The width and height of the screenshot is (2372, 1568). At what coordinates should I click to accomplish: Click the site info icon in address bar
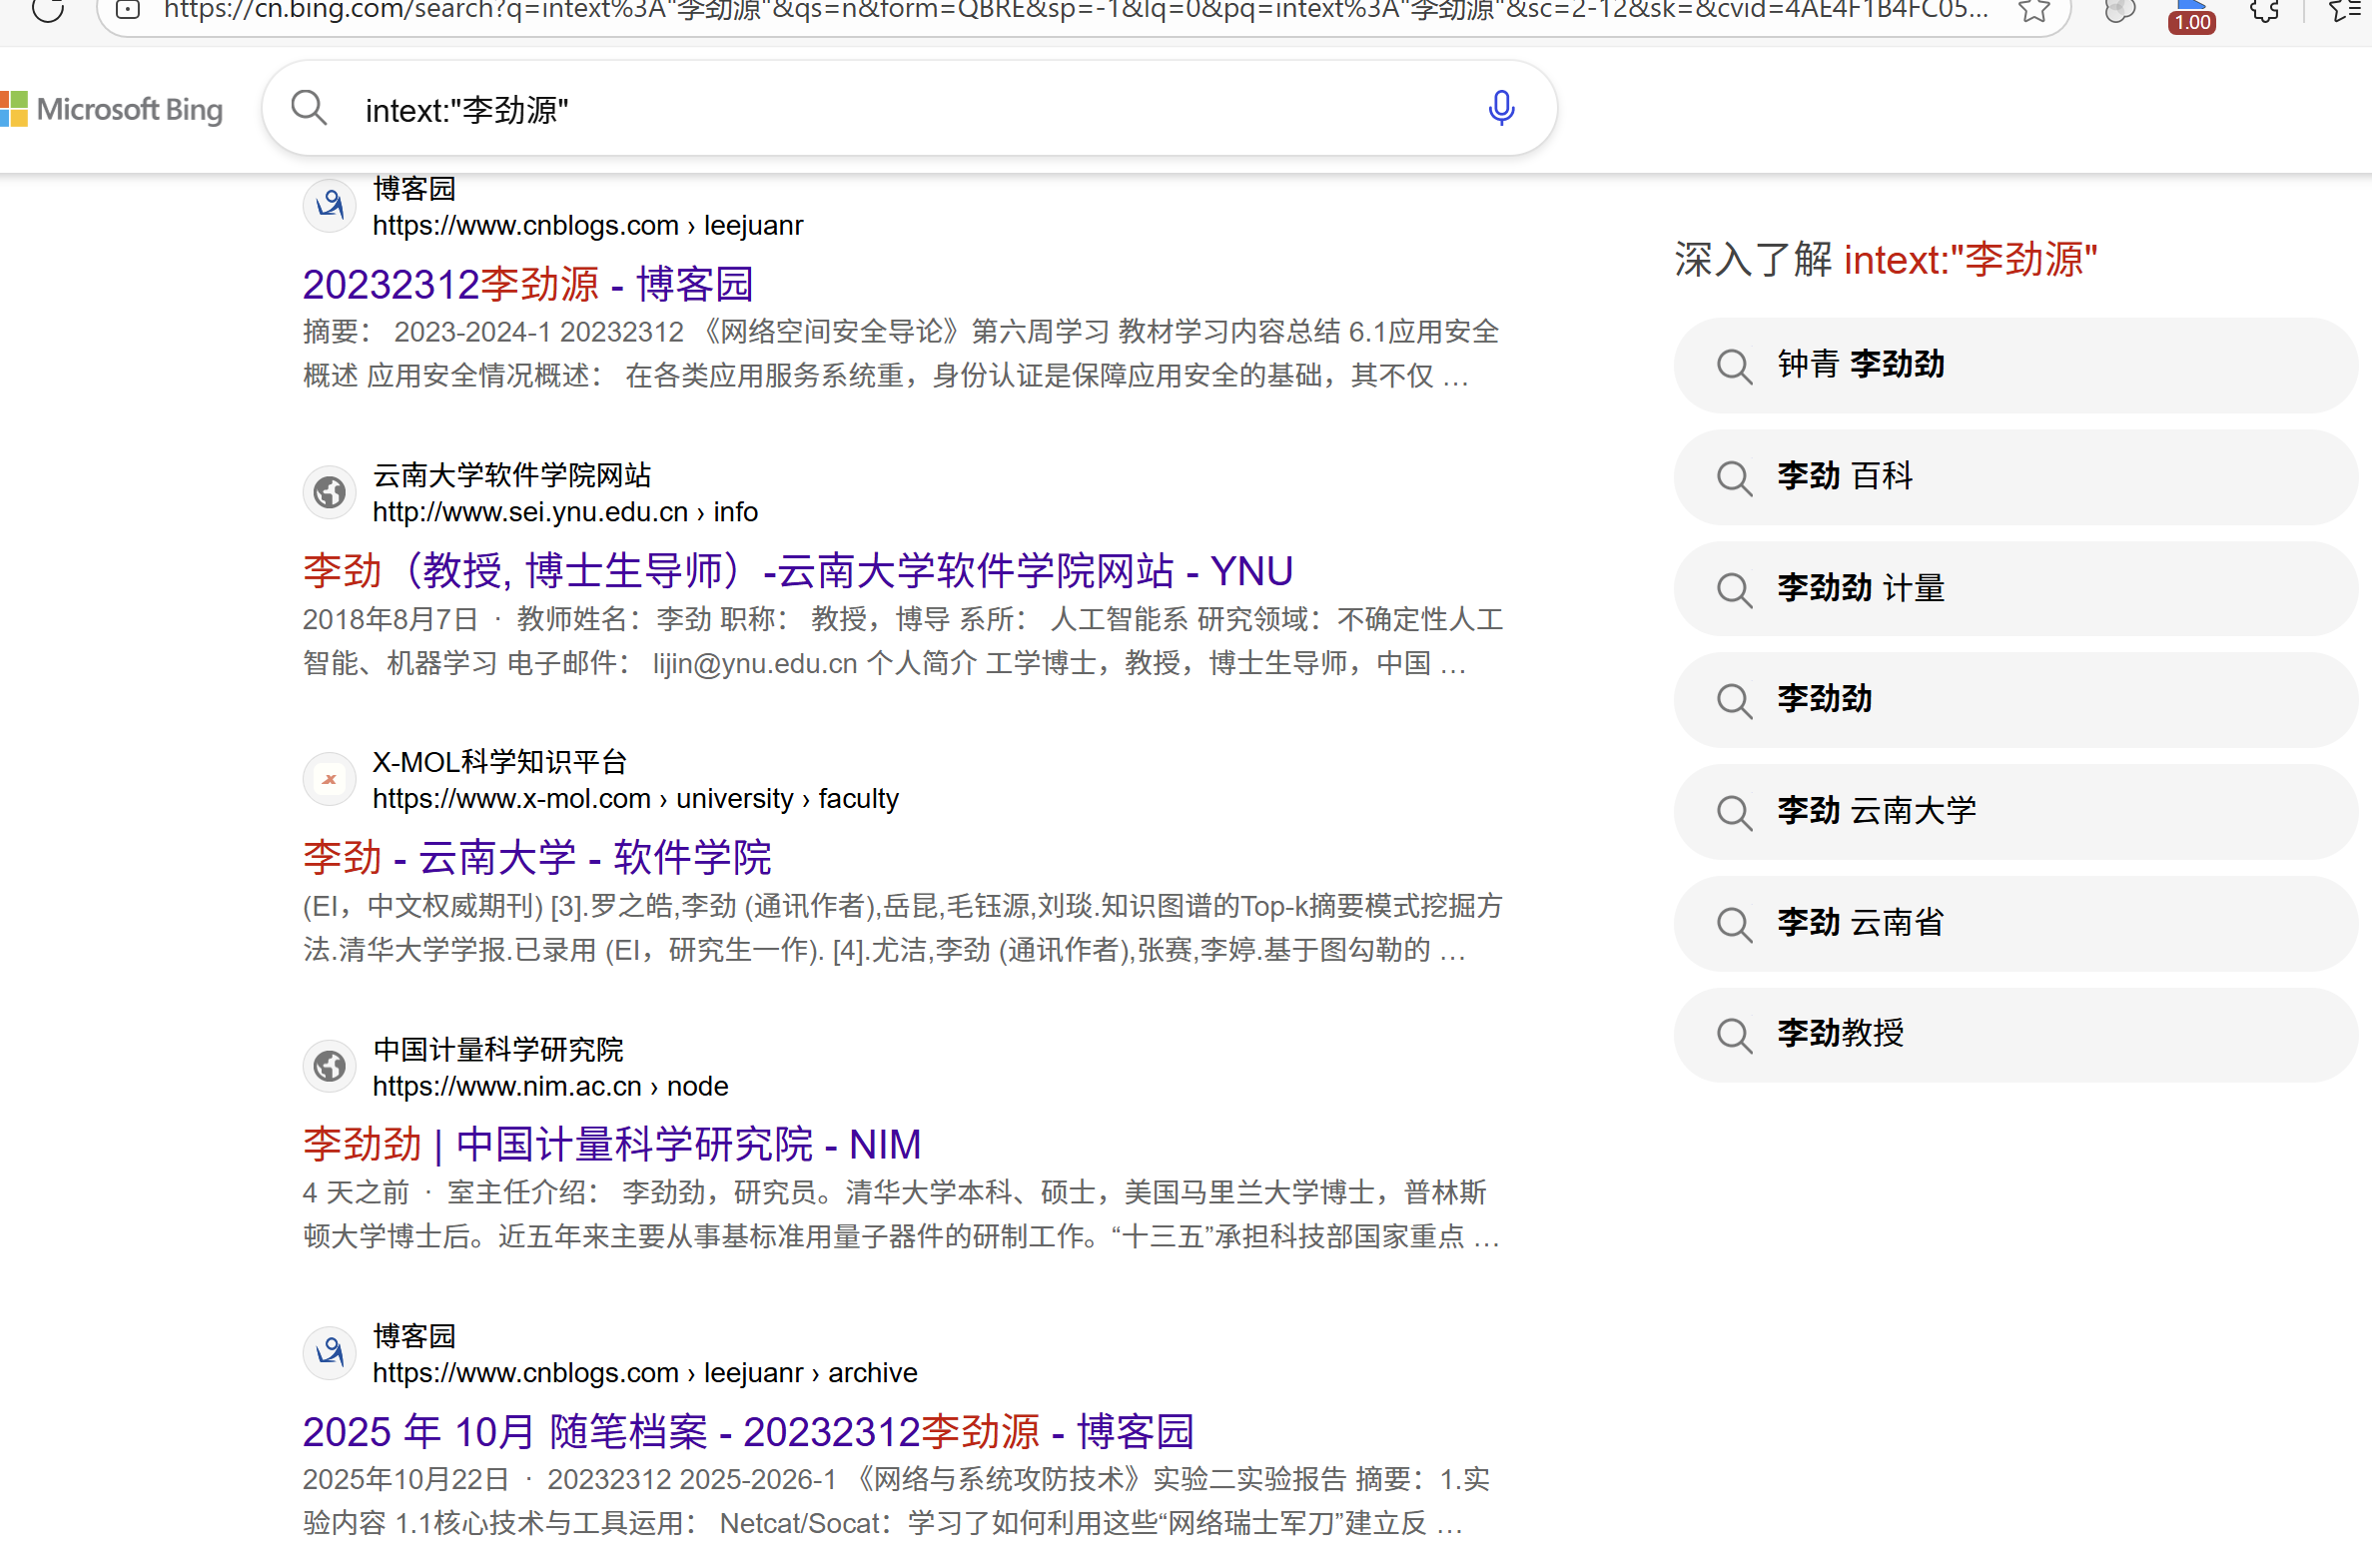(128, 10)
